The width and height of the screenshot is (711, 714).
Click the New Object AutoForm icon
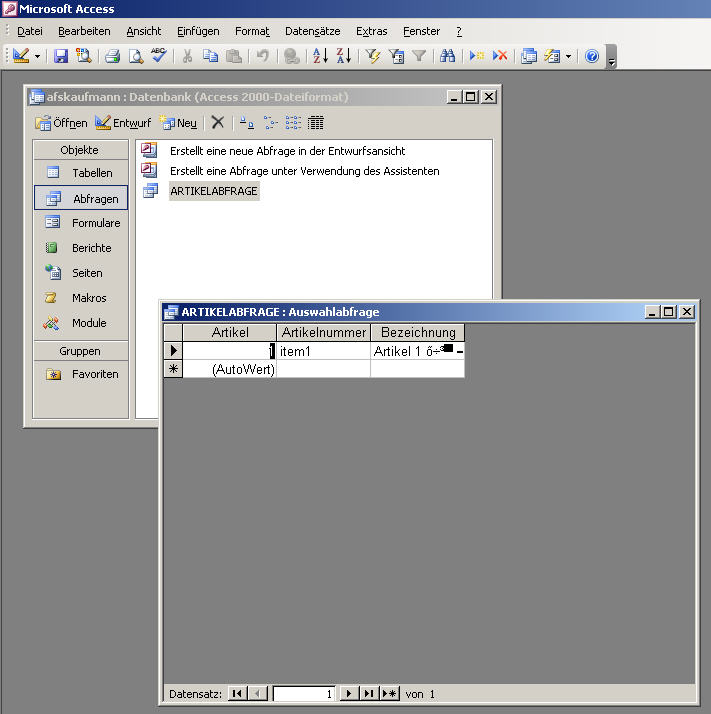tap(552, 56)
